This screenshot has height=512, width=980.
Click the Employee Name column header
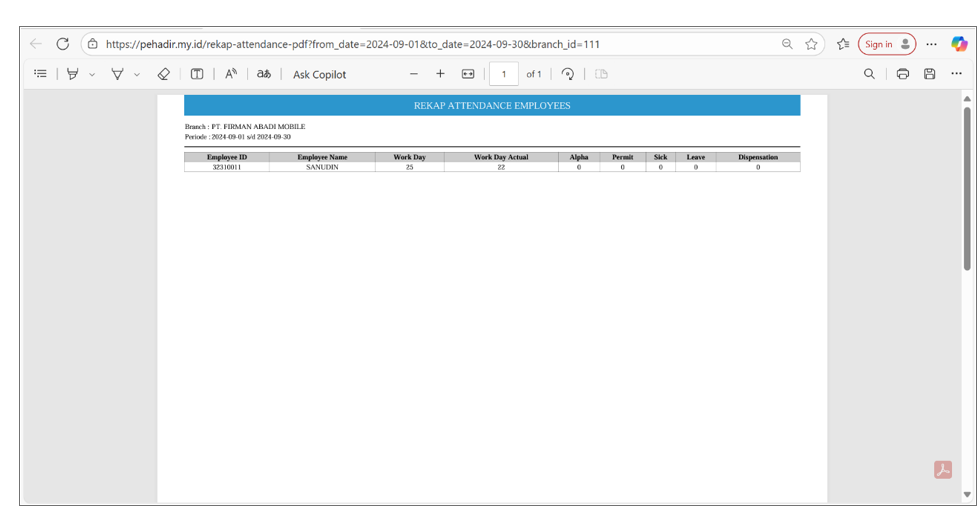tap(322, 157)
